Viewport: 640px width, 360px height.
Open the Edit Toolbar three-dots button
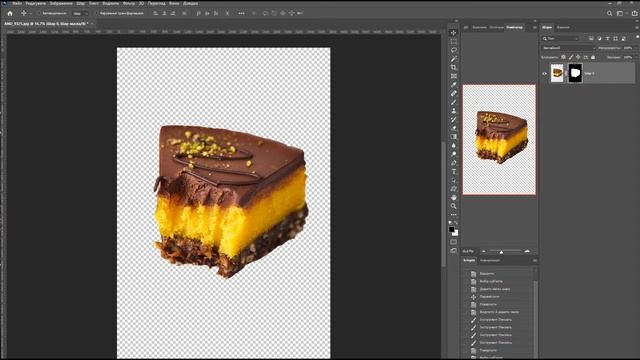coord(453,215)
